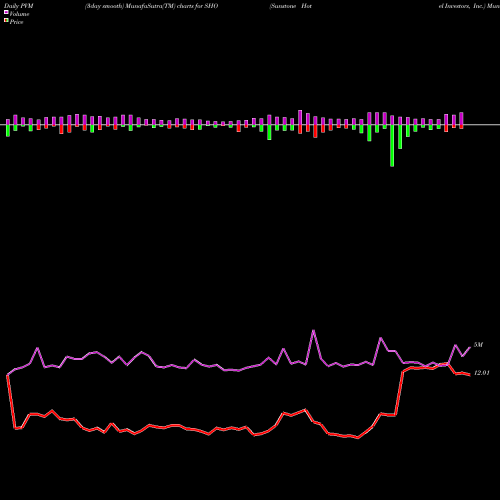This screenshot has width=500, height=500.
Task: Select the 'Volume' legend label
Action: (19, 14)
